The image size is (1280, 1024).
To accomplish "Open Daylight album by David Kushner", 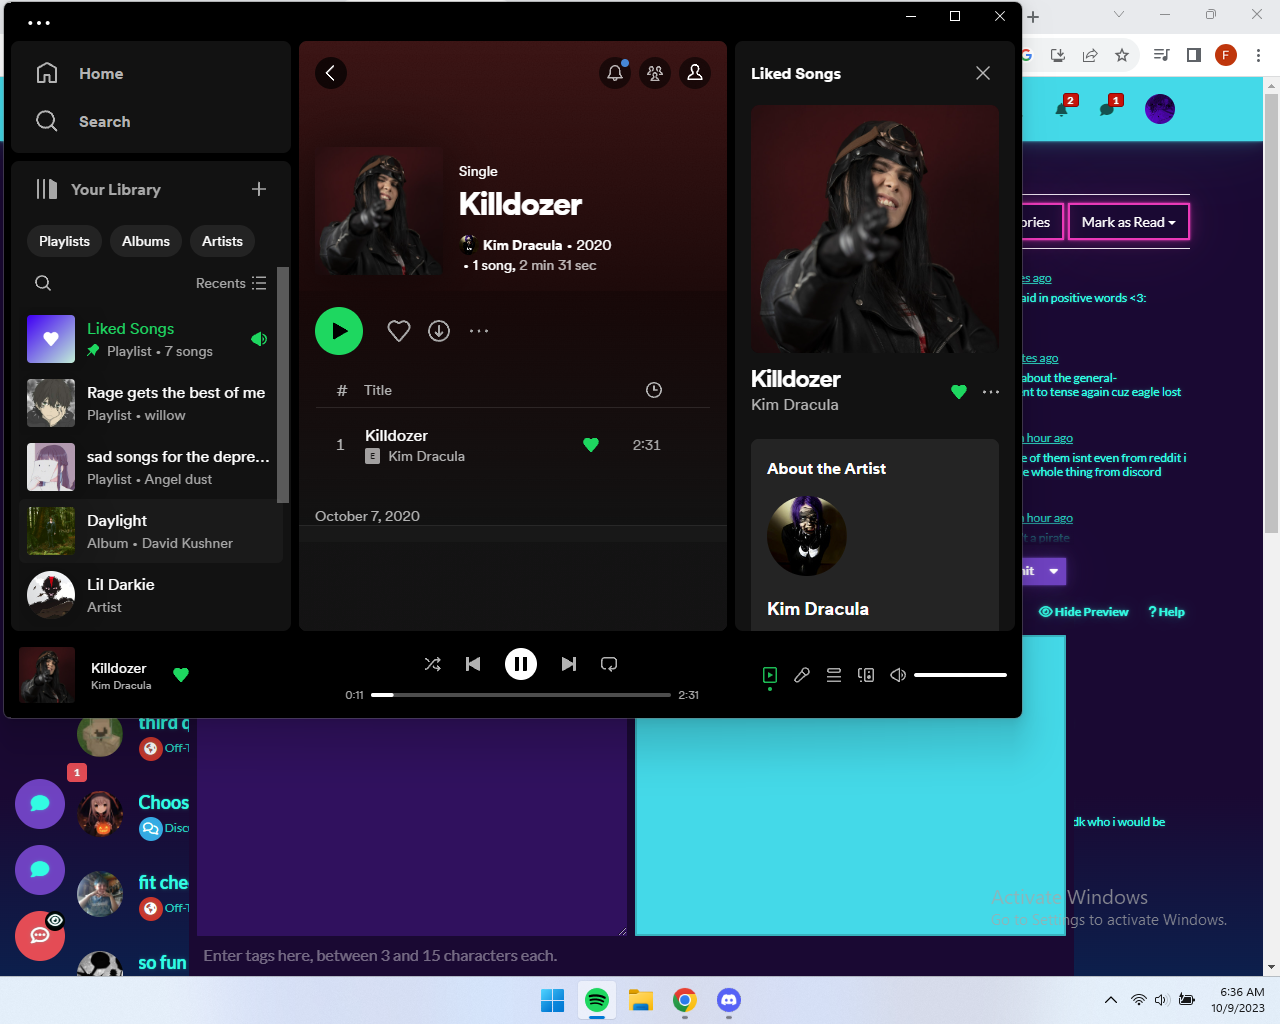I will 150,531.
